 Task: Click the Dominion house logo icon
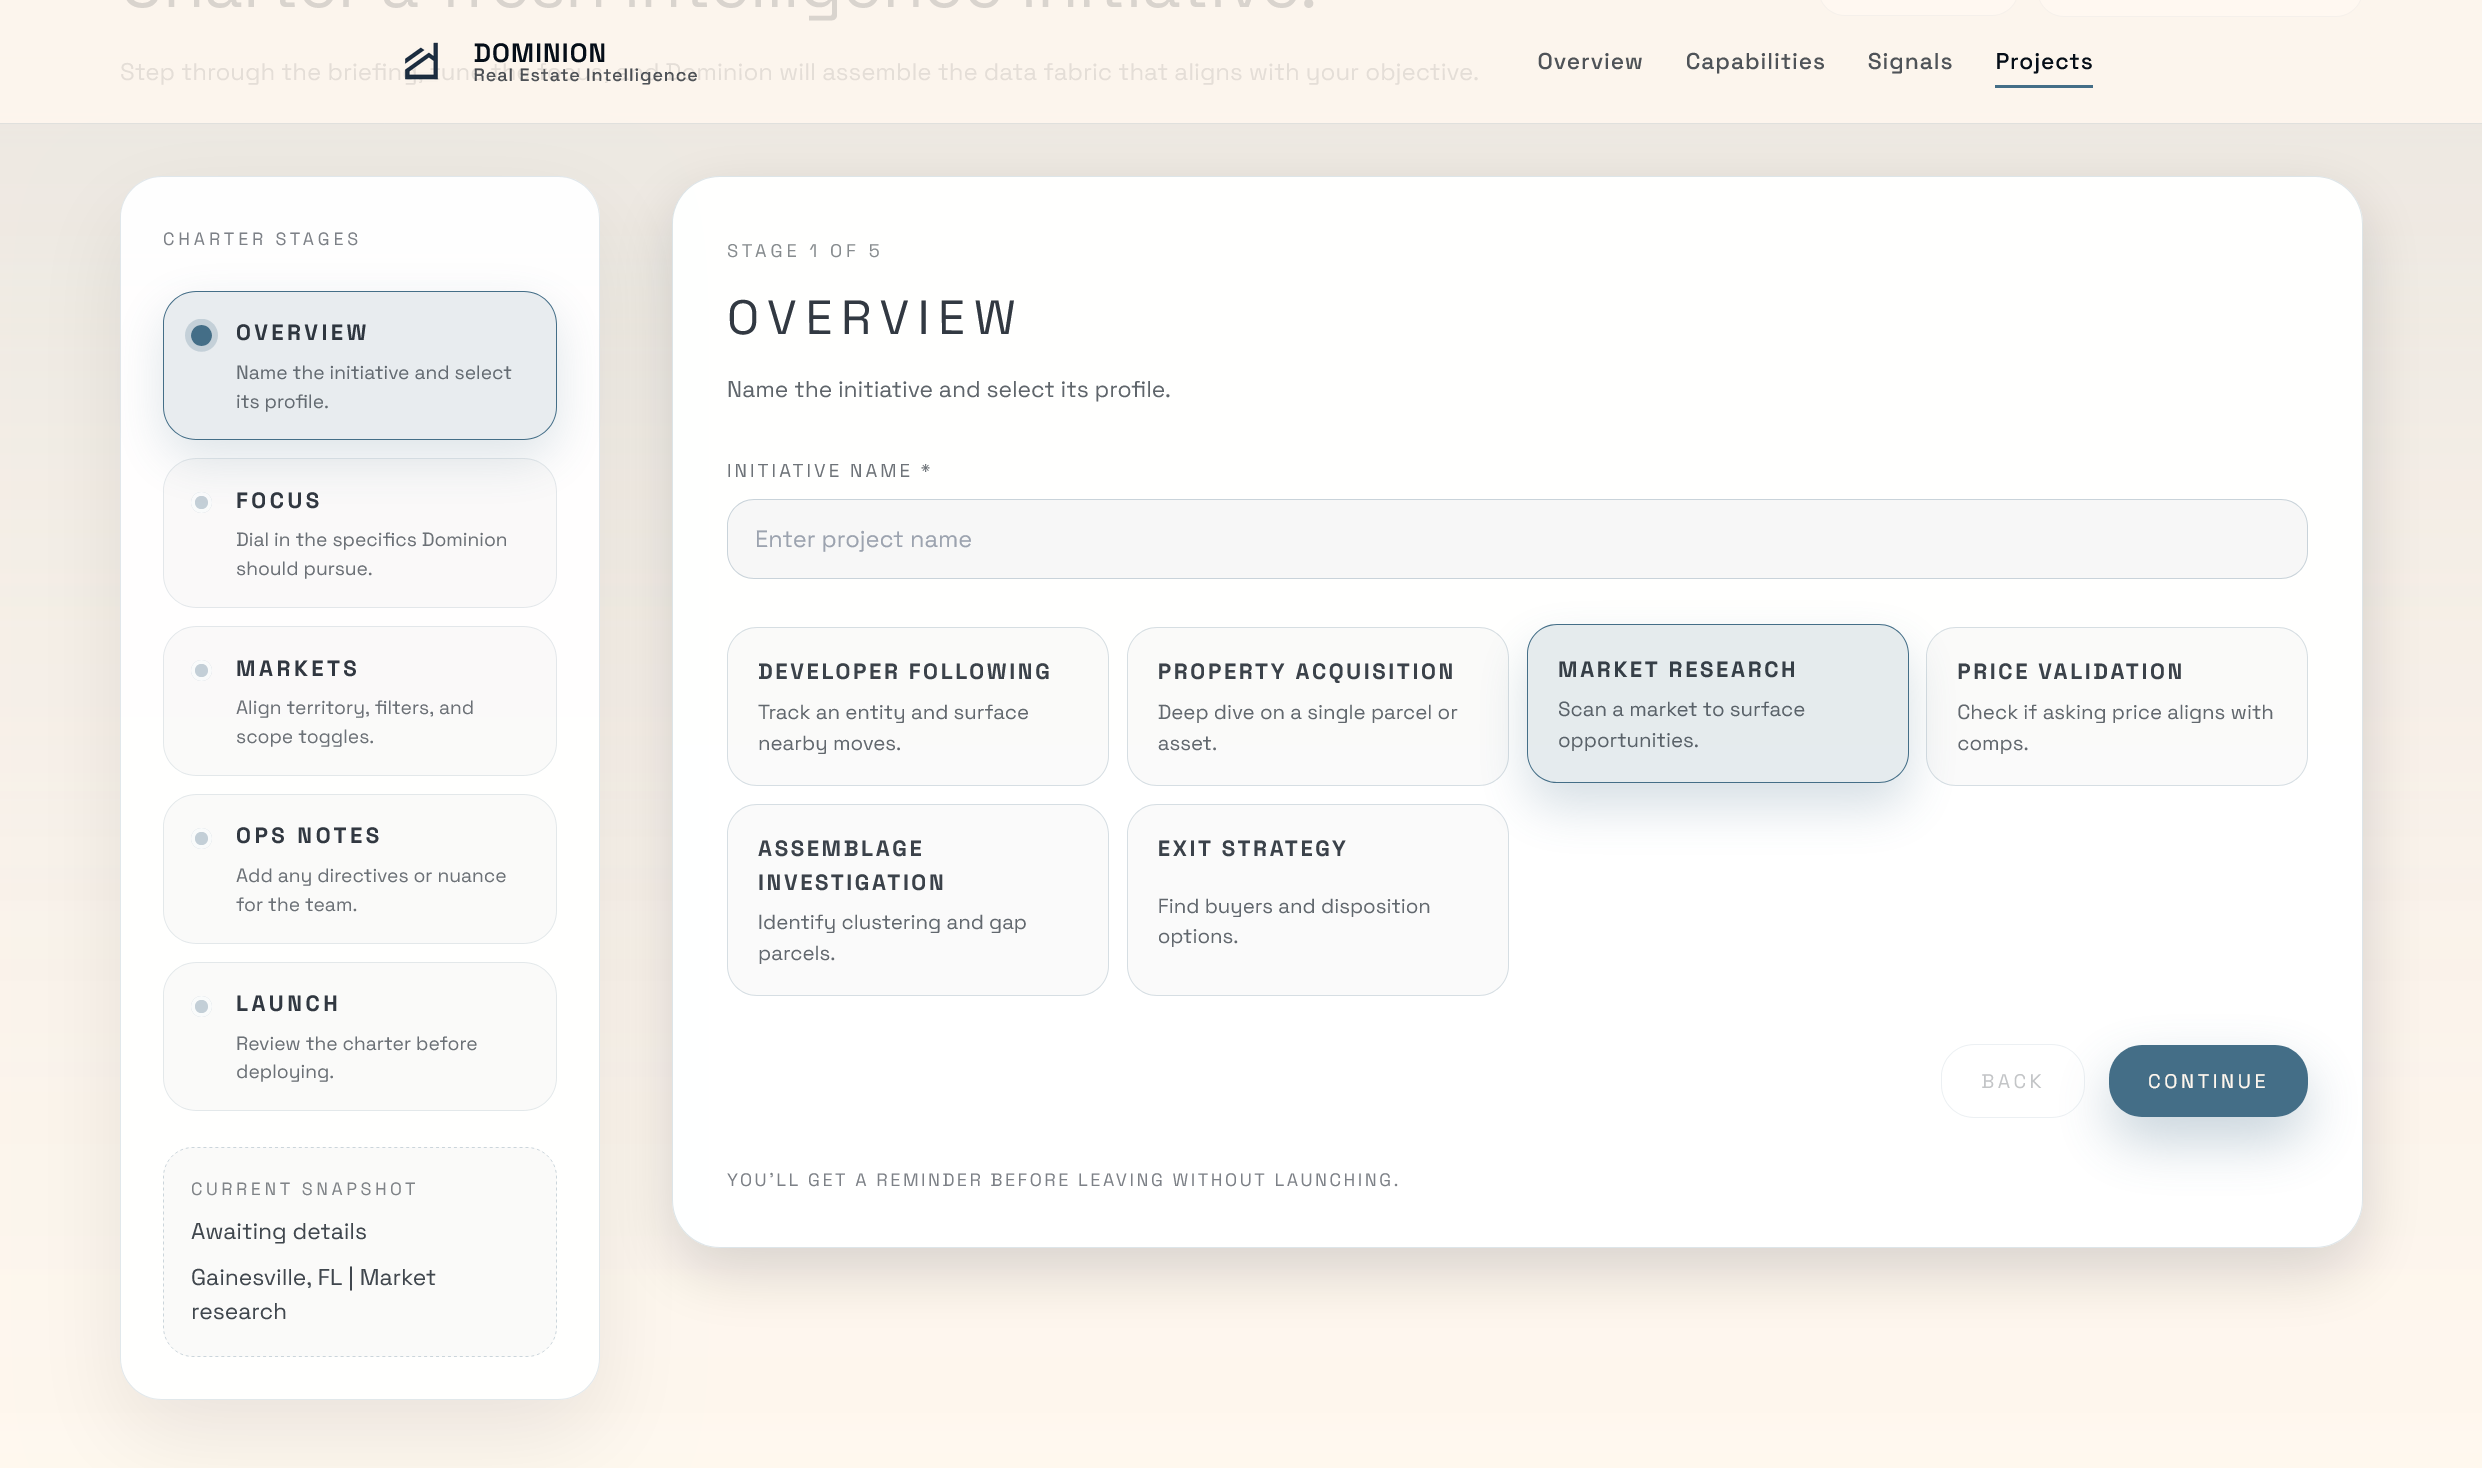(421, 62)
